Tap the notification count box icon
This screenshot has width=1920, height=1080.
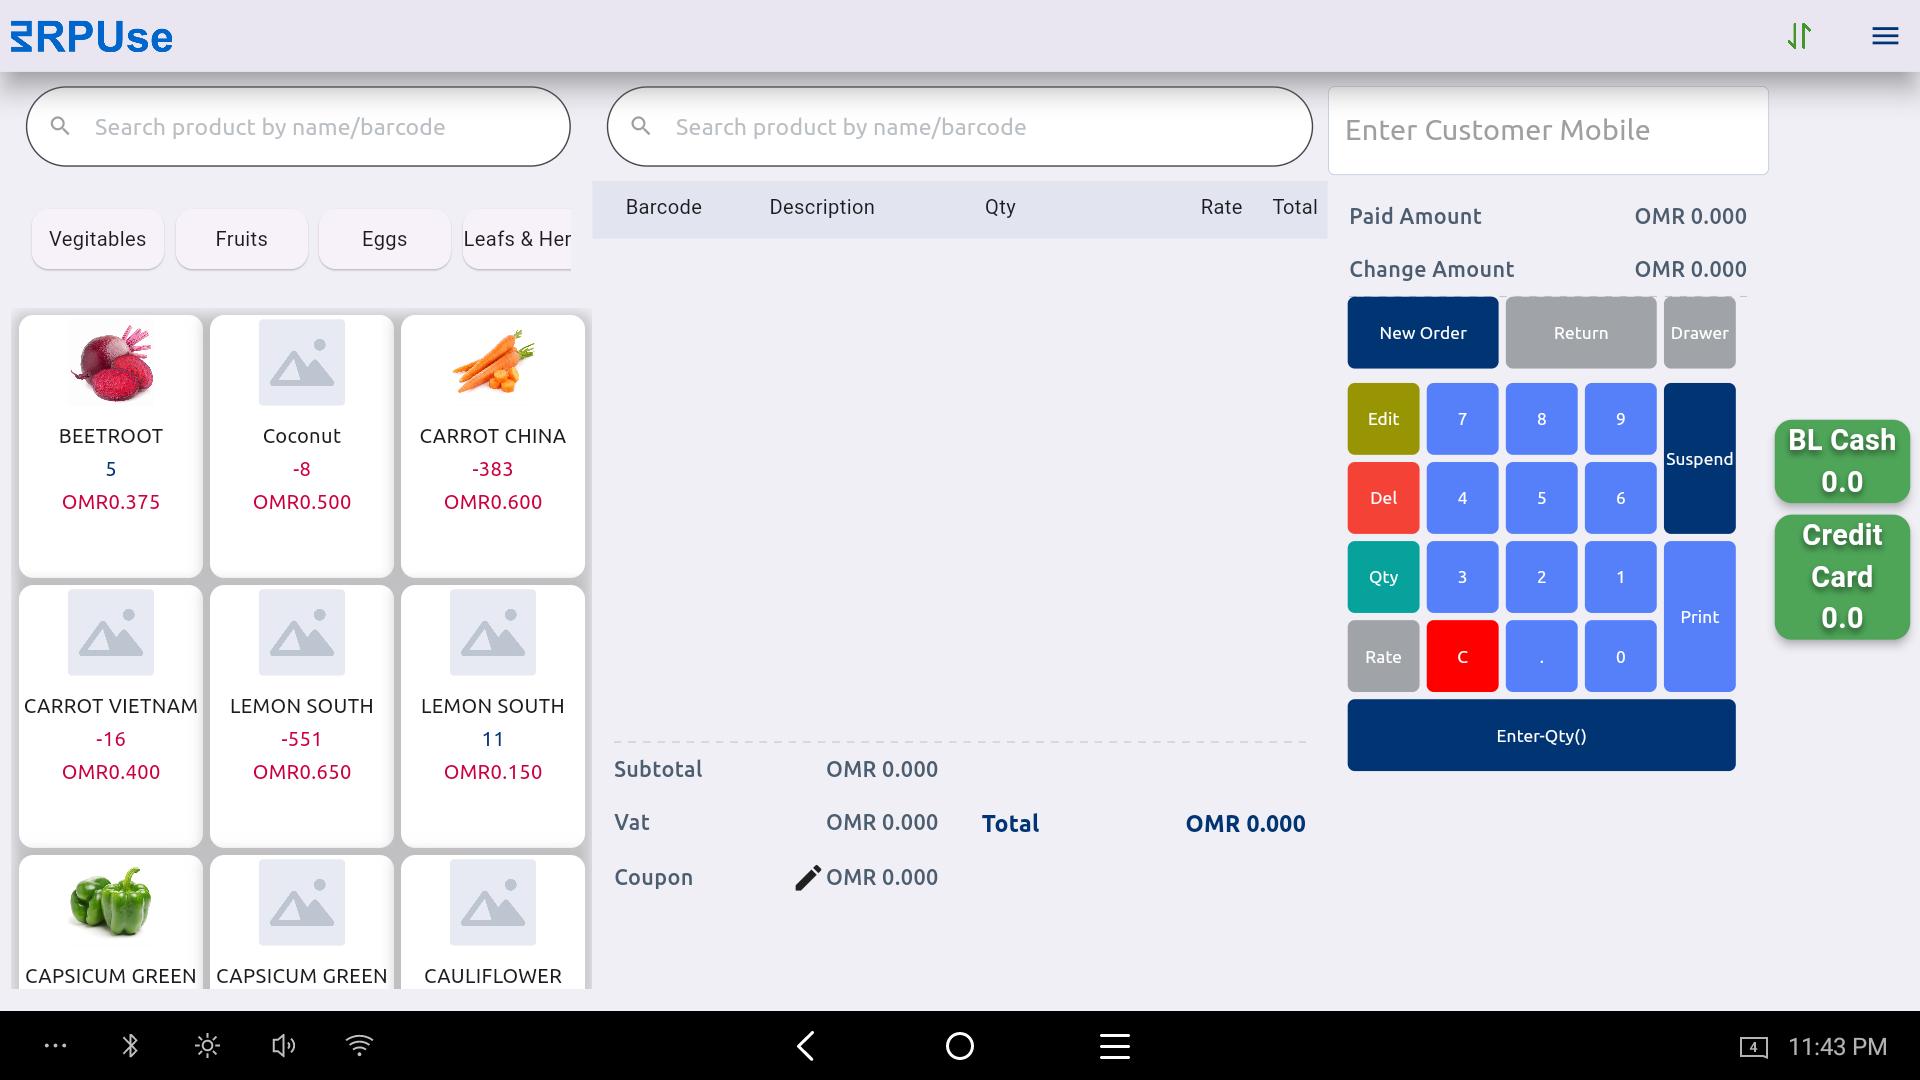tap(1753, 1047)
